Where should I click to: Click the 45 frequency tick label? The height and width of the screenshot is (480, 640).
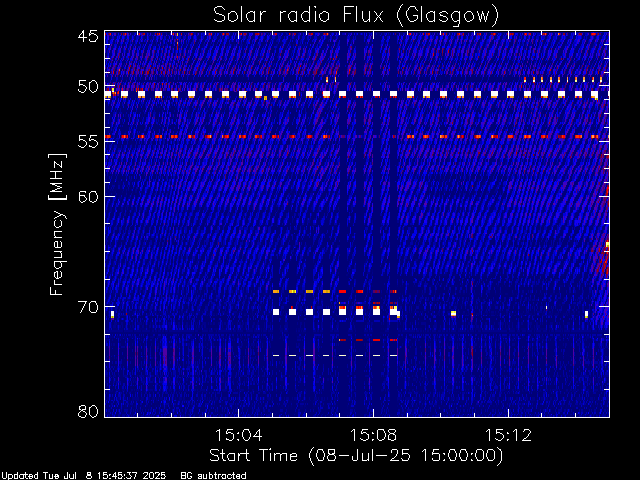[x=88, y=36]
